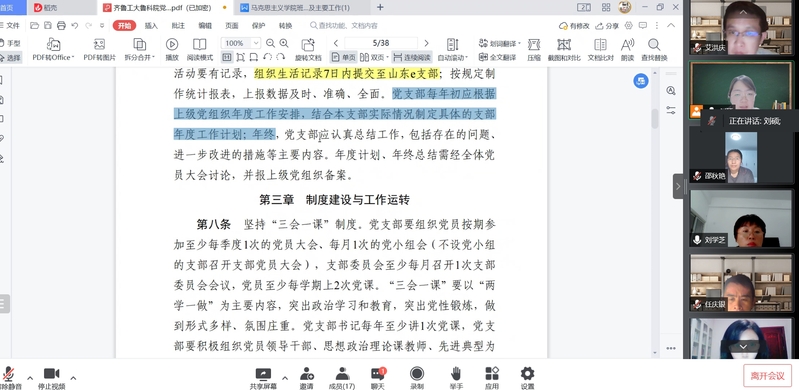Toggle 连续阅读 continuous reading
799x390 pixels.
(x=412, y=58)
